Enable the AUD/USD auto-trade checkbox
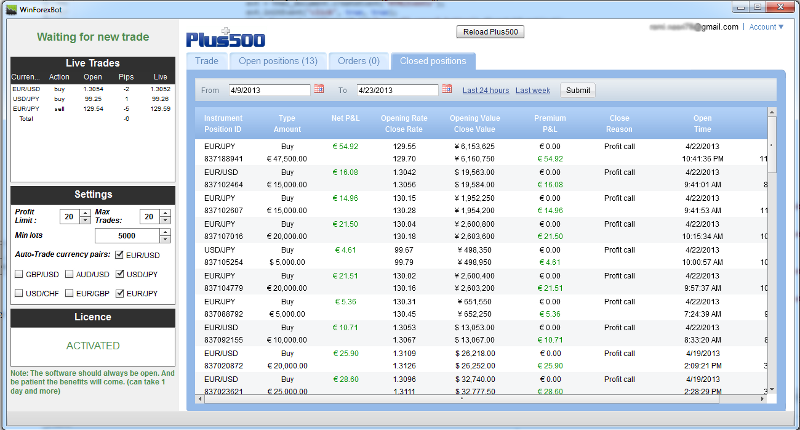The image size is (800, 430). point(69,274)
